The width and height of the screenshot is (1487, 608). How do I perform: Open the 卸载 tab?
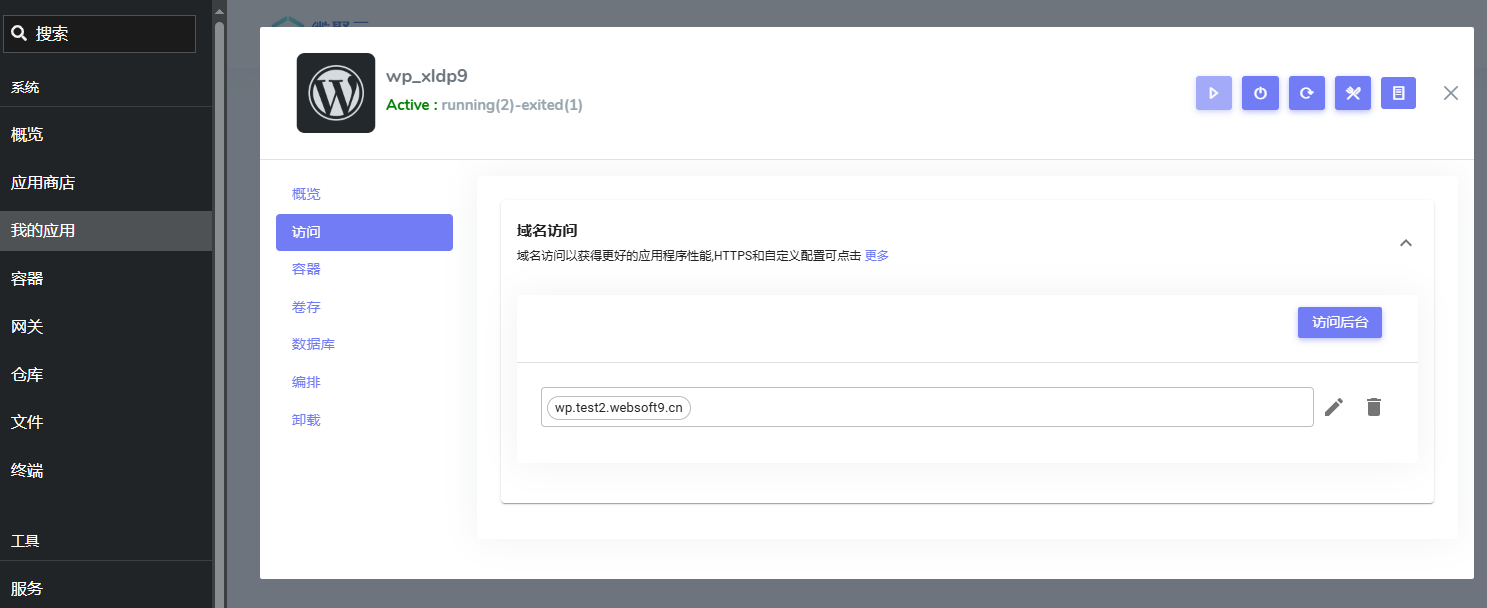pos(306,419)
